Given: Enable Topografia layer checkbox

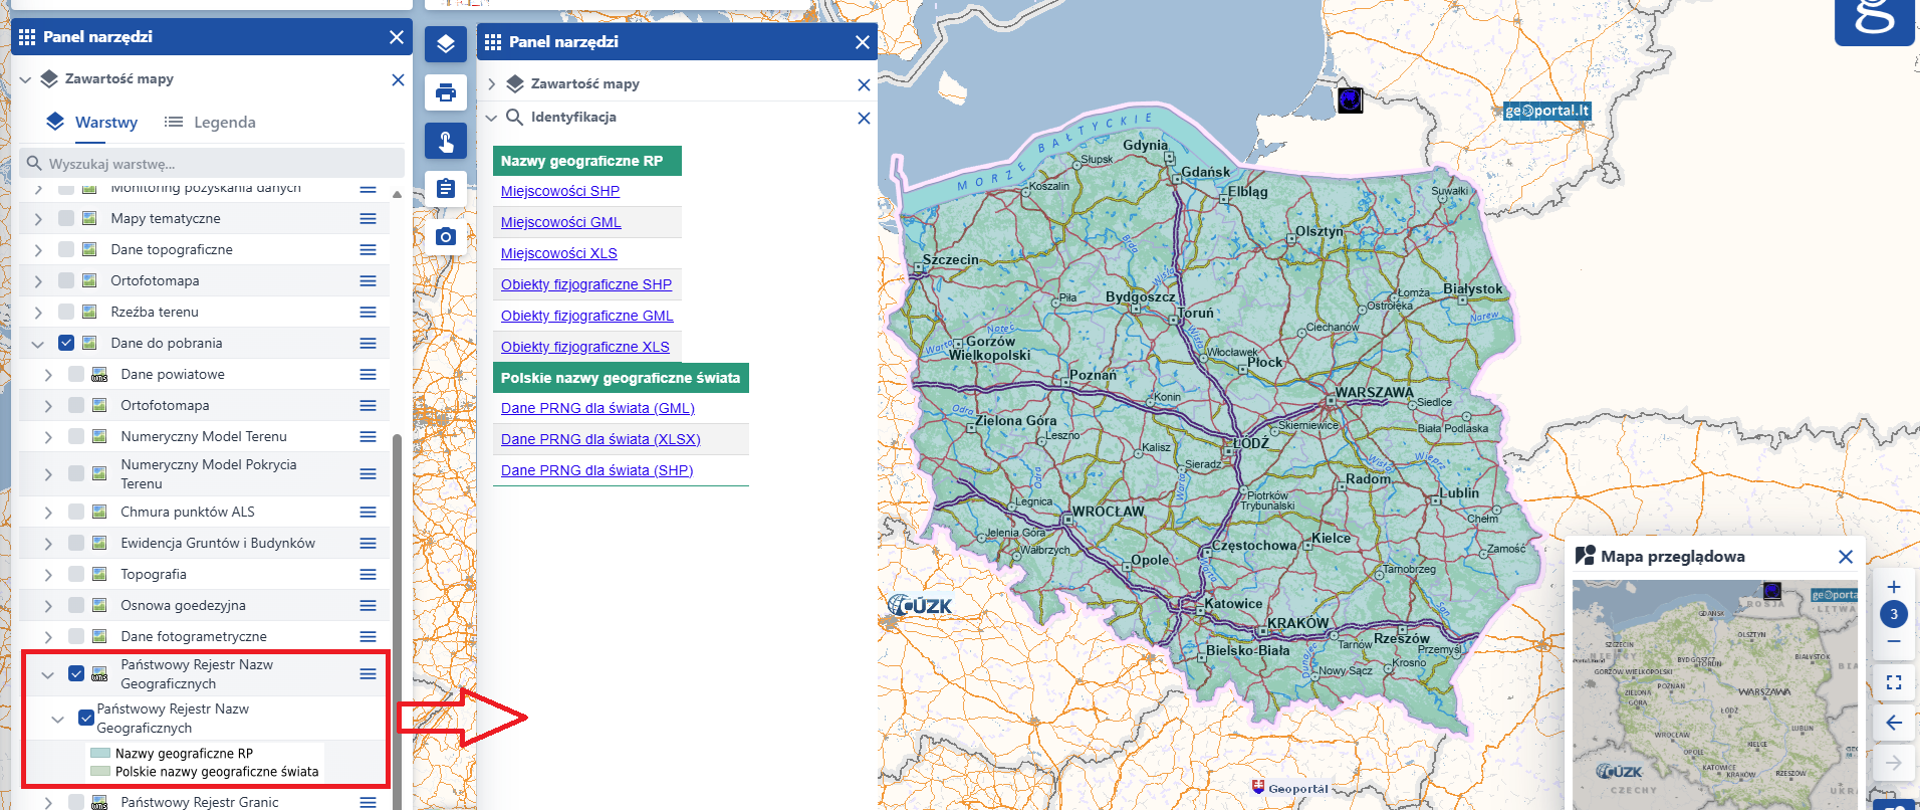Looking at the screenshot, I should pos(76,574).
